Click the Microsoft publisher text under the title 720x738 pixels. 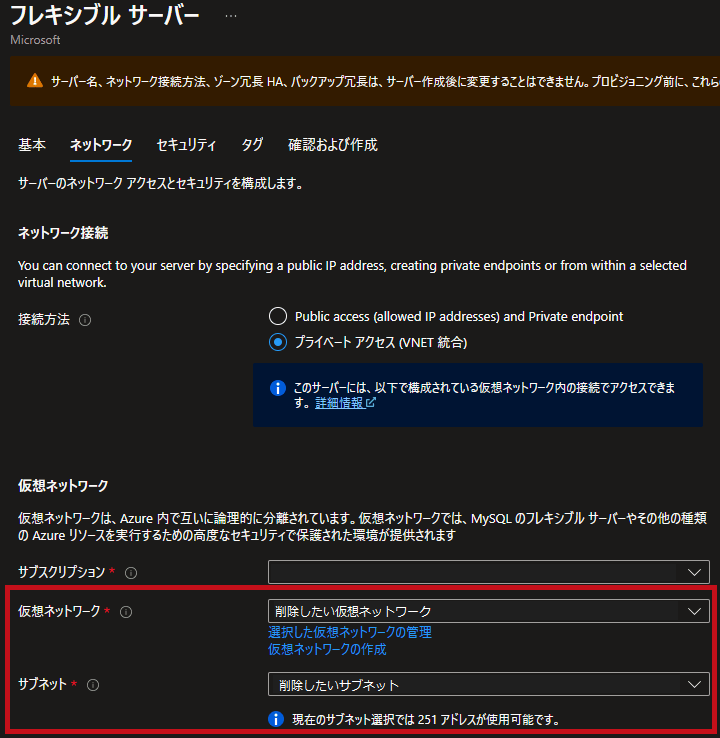point(35,40)
